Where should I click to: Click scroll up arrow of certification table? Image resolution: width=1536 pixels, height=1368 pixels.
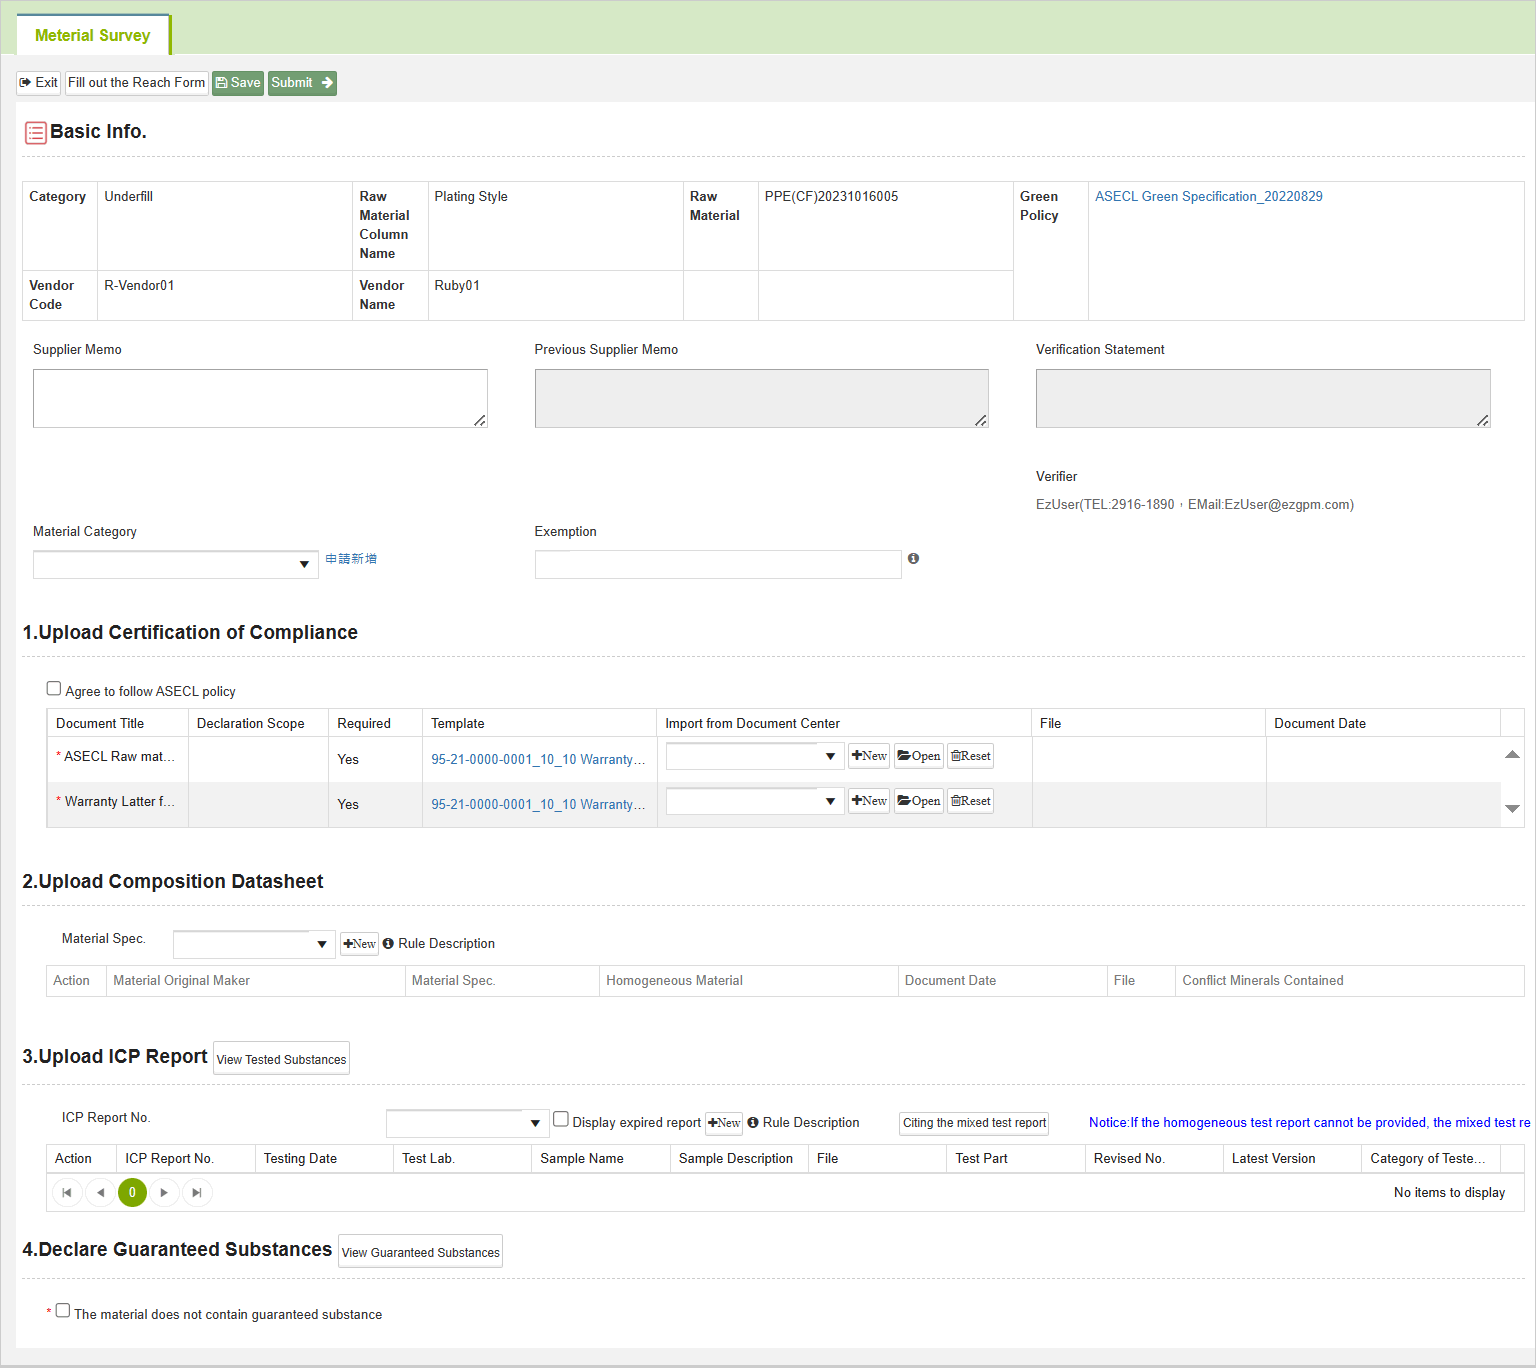pos(1512,755)
